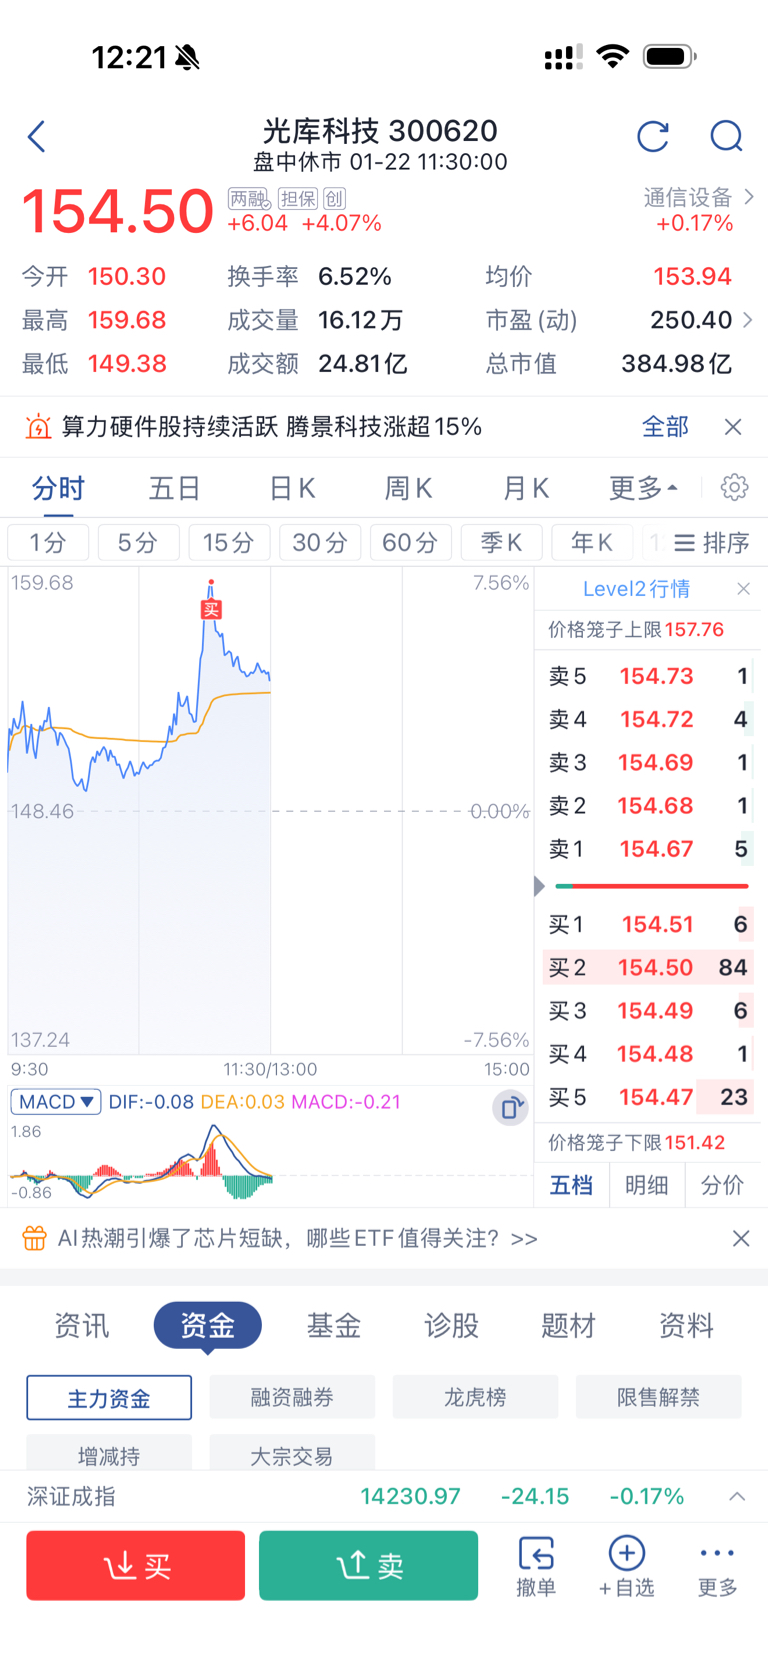Dismiss the 算力硬件股 news banner
Screen dimensions: 768x1669
tap(733, 427)
